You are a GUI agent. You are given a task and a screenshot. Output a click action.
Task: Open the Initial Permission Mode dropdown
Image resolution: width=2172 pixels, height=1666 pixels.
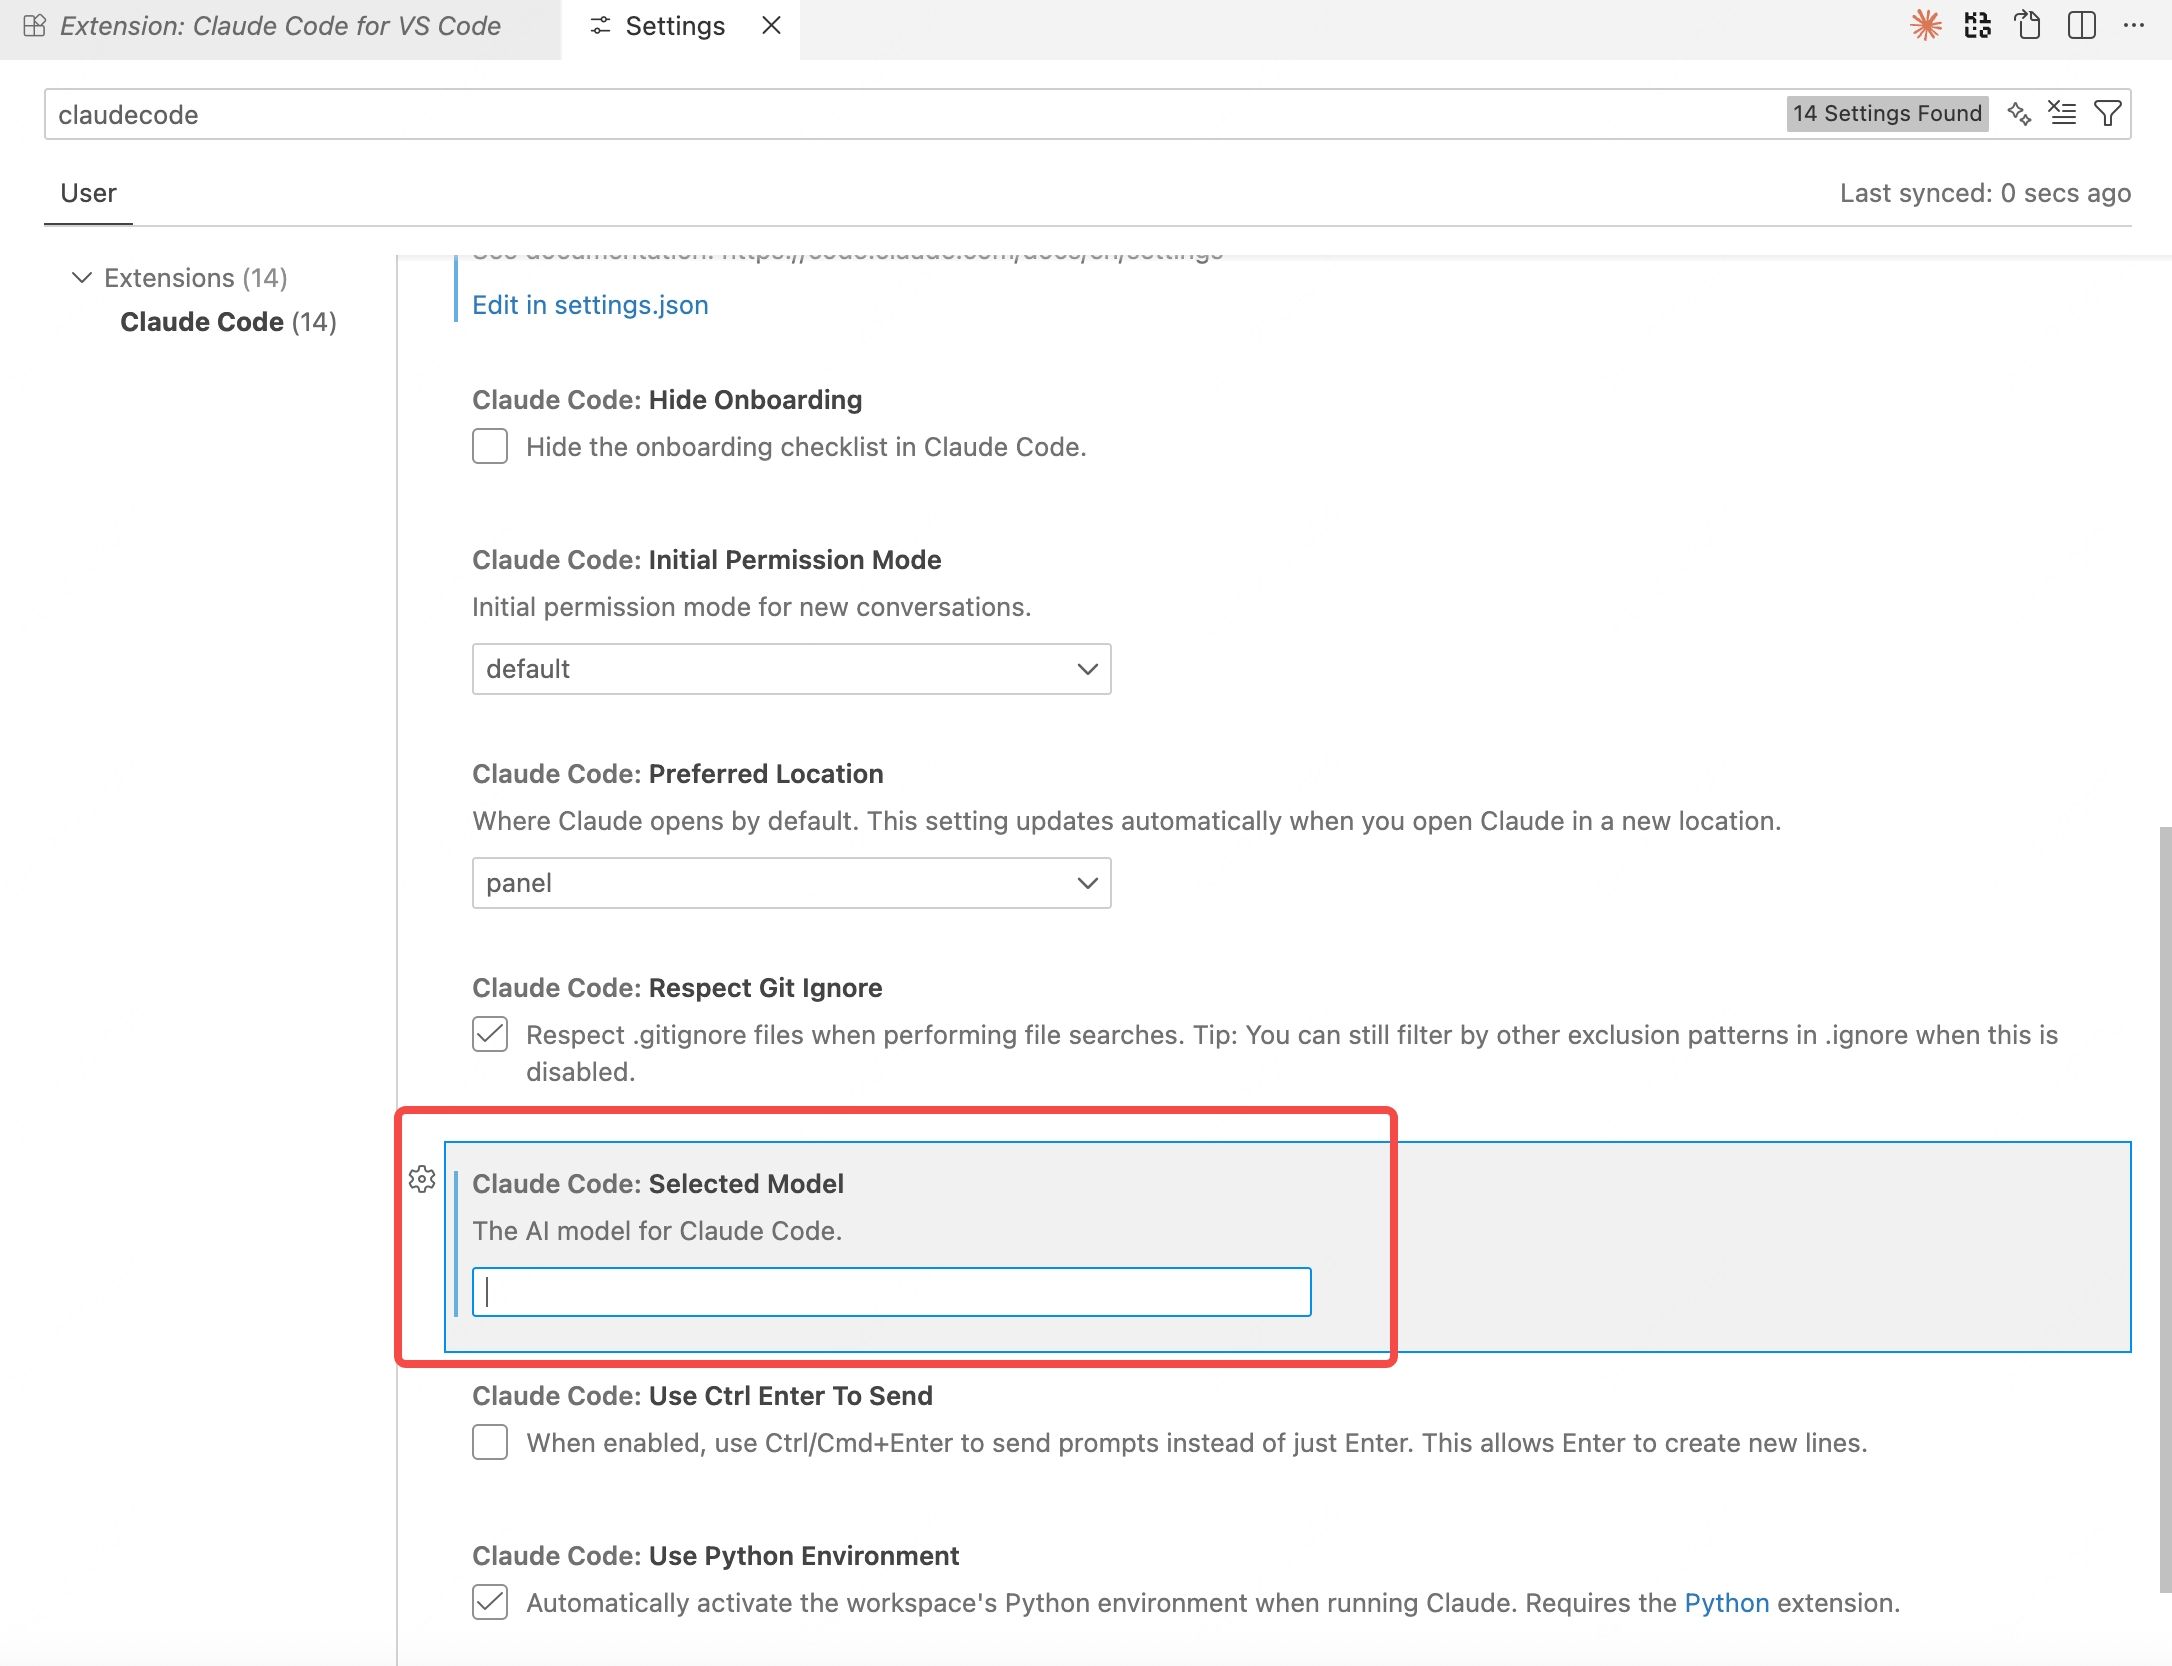[x=791, y=669]
